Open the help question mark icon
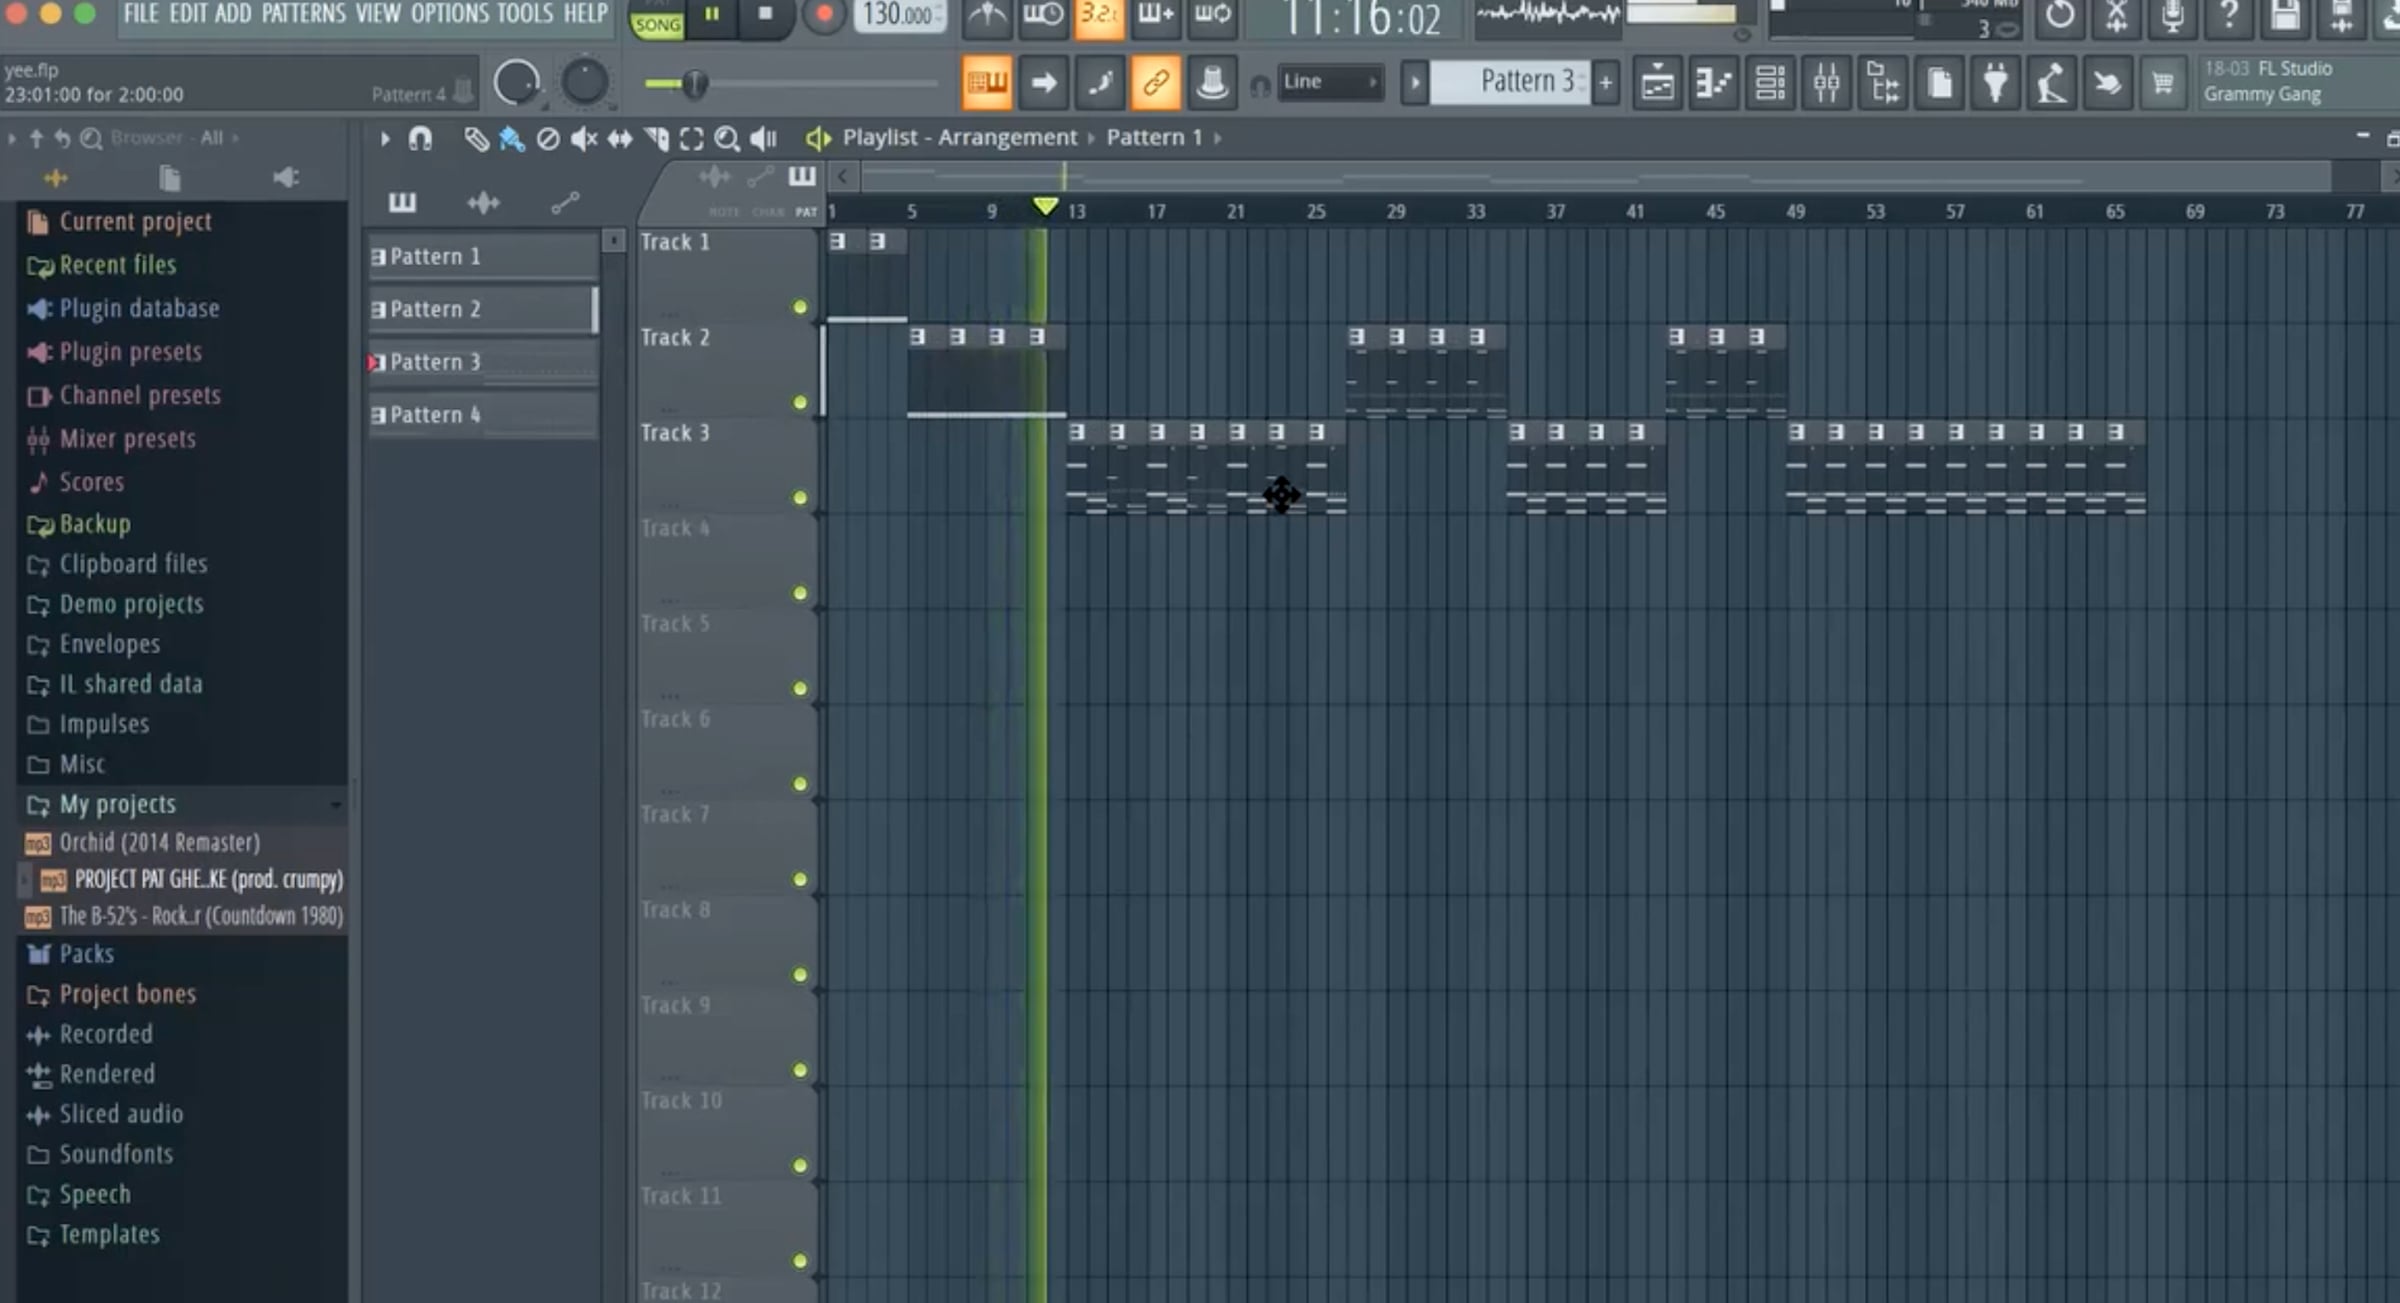Image resolution: width=2400 pixels, height=1303 pixels. click(2228, 16)
